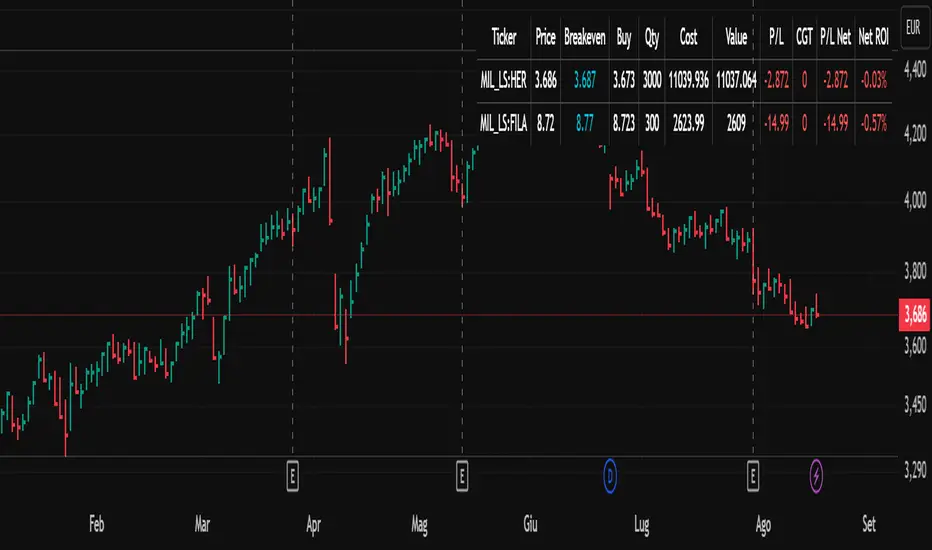Click the 4,400 price scale label
The image size is (932, 550).
tap(915, 70)
